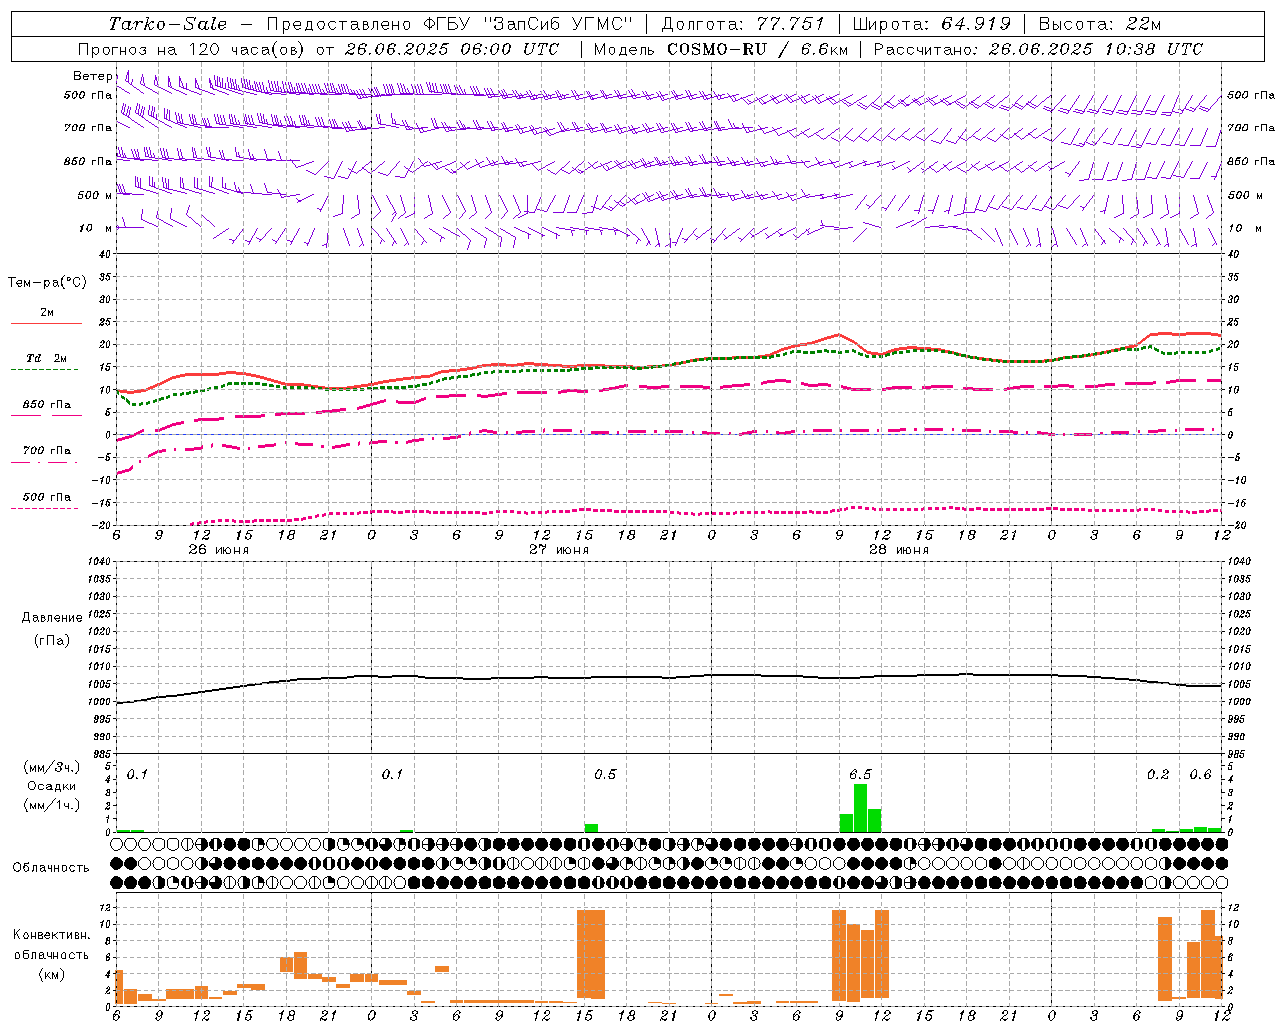The image size is (1280, 1024).
Task: Select the 0.6 precipitation total value
Action: 1200,775
